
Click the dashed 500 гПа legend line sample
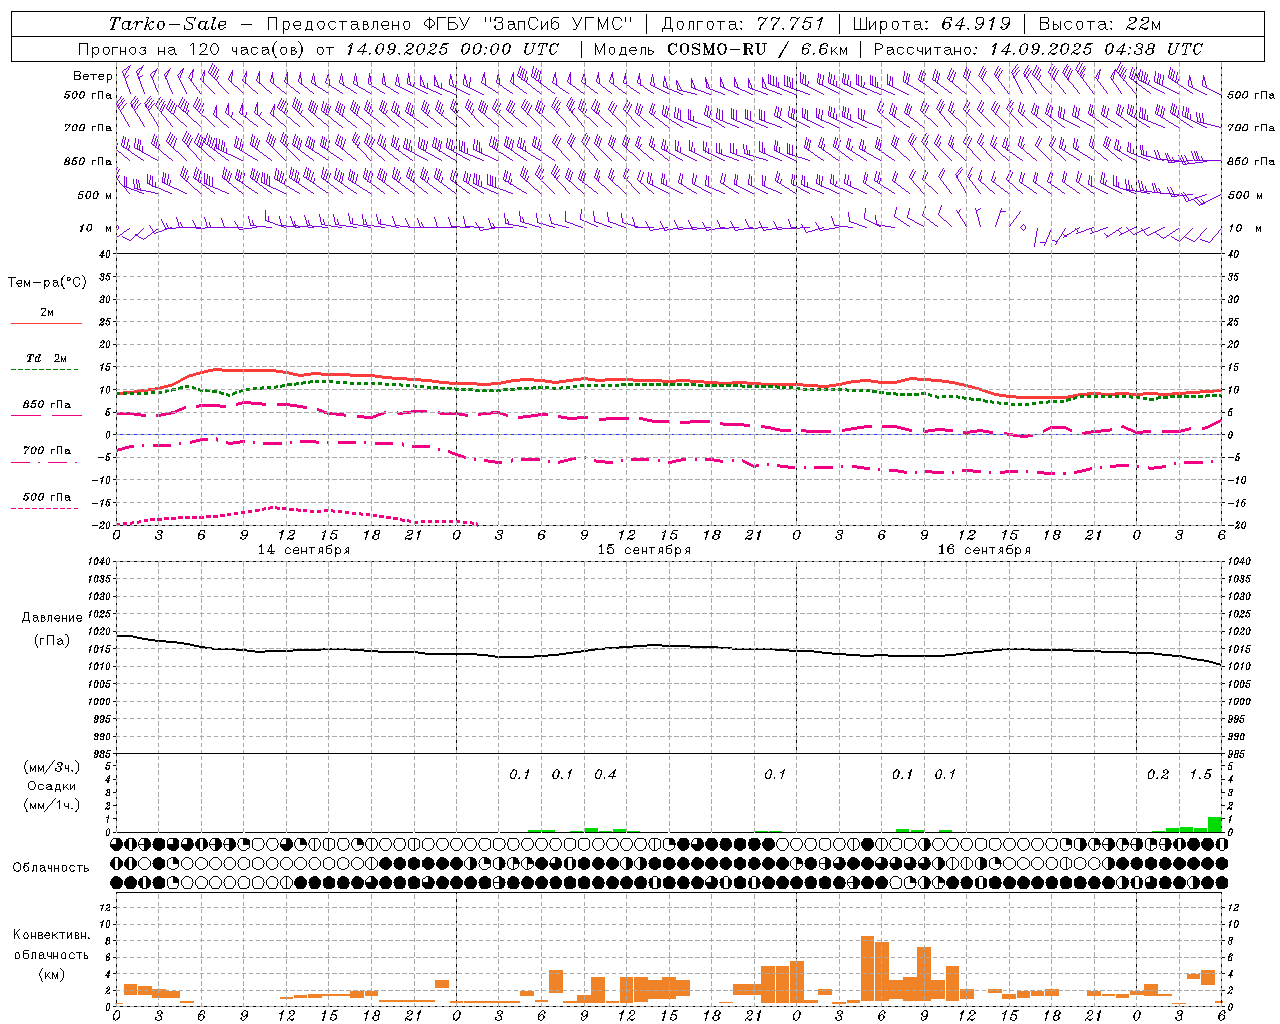click(x=44, y=509)
